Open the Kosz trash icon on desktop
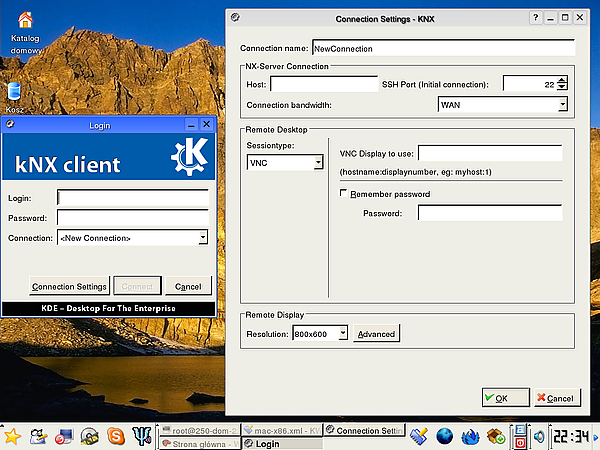Viewport: 600px width, 450px height. click(x=14, y=92)
